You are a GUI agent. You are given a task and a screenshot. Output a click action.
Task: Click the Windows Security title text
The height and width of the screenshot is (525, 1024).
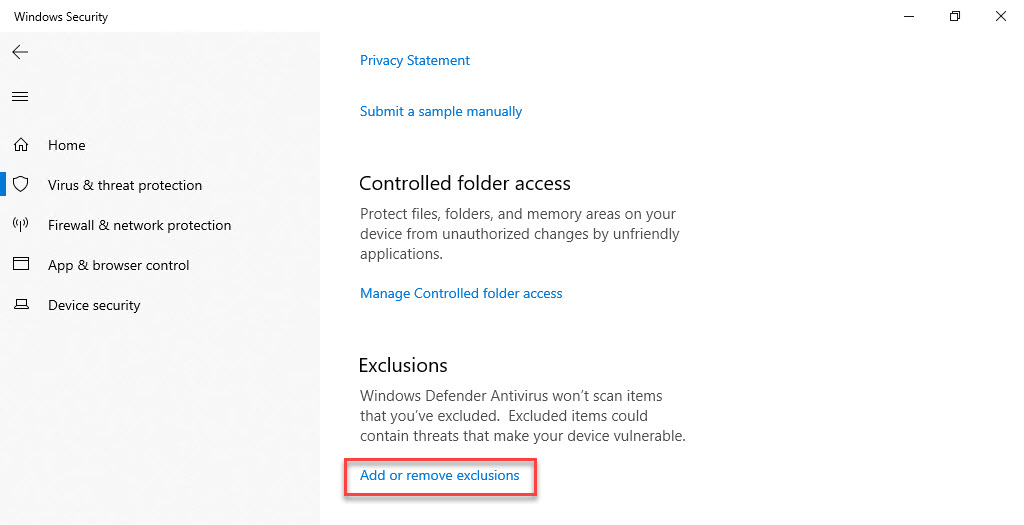click(61, 17)
